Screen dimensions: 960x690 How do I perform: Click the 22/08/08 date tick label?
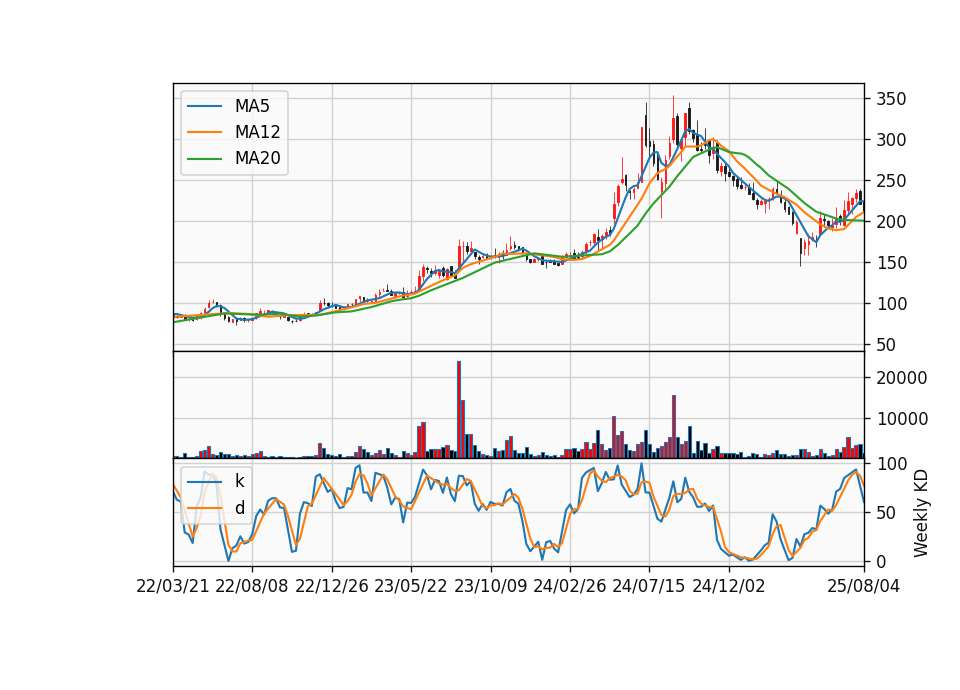[252, 586]
